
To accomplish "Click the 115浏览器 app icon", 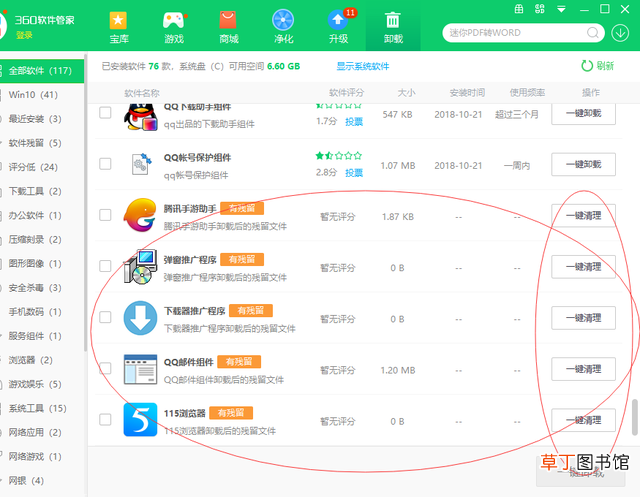I will pos(140,420).
